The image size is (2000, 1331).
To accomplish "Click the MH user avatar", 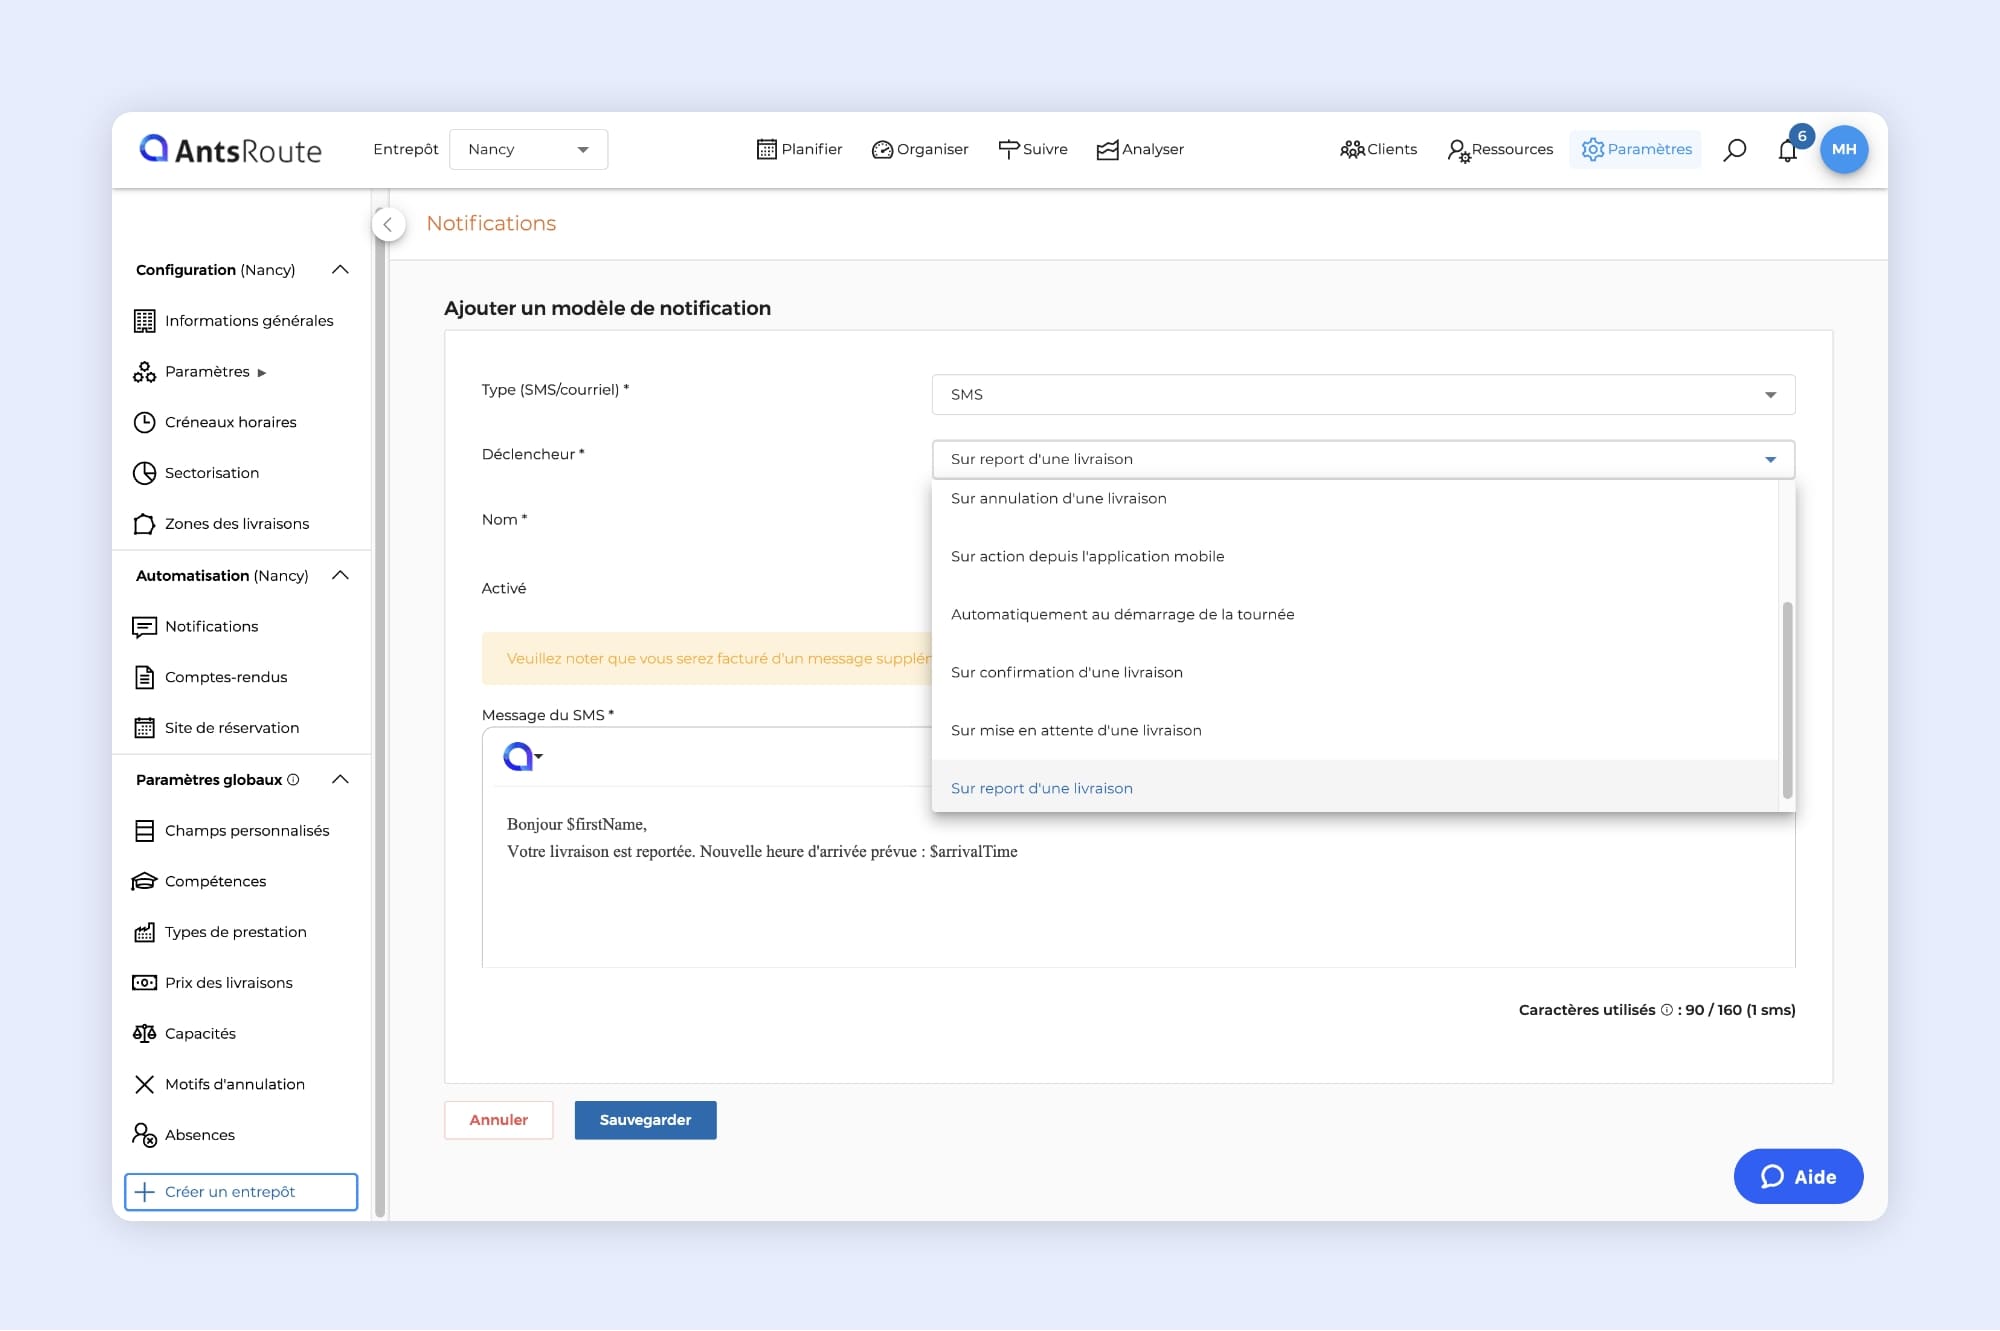I will (1844, 149).
